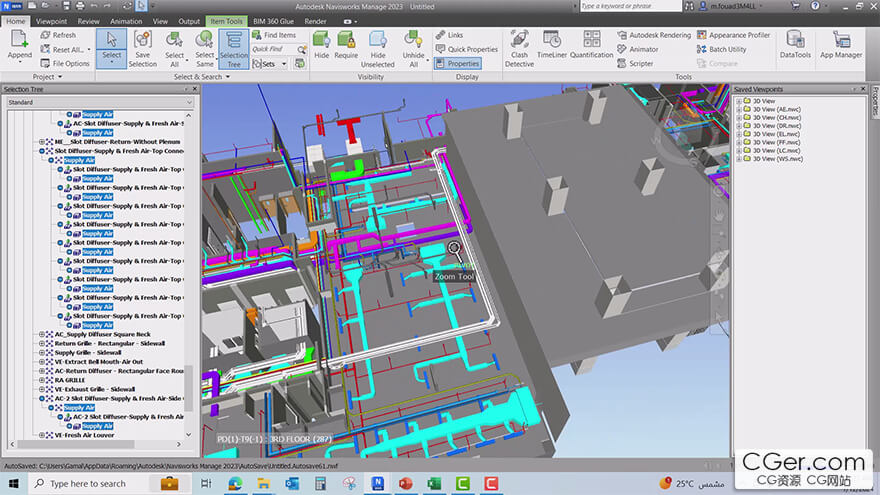880x495 pixels.
Task: Open App Manager
Action: click(x=841, y=45)
